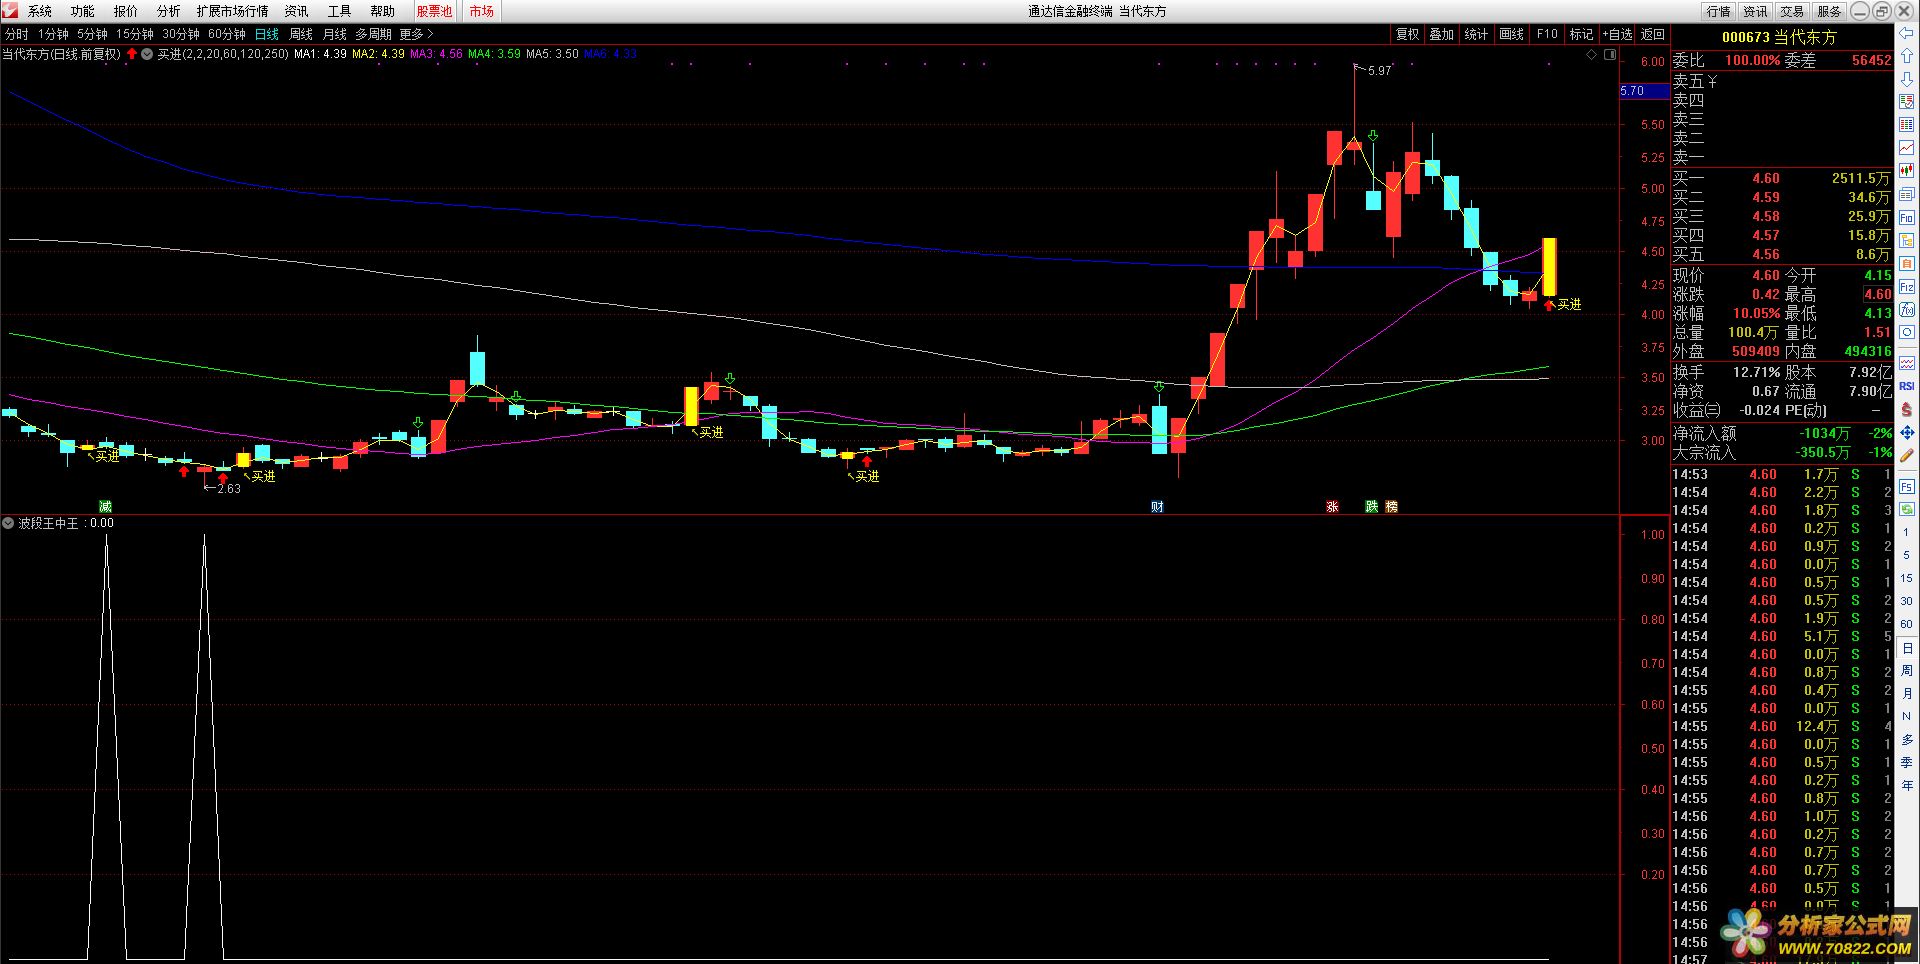Open the 报价 menu
The height and width of the screenshot is (964, 1920).
pyautogui.click(x=126, y=11)
